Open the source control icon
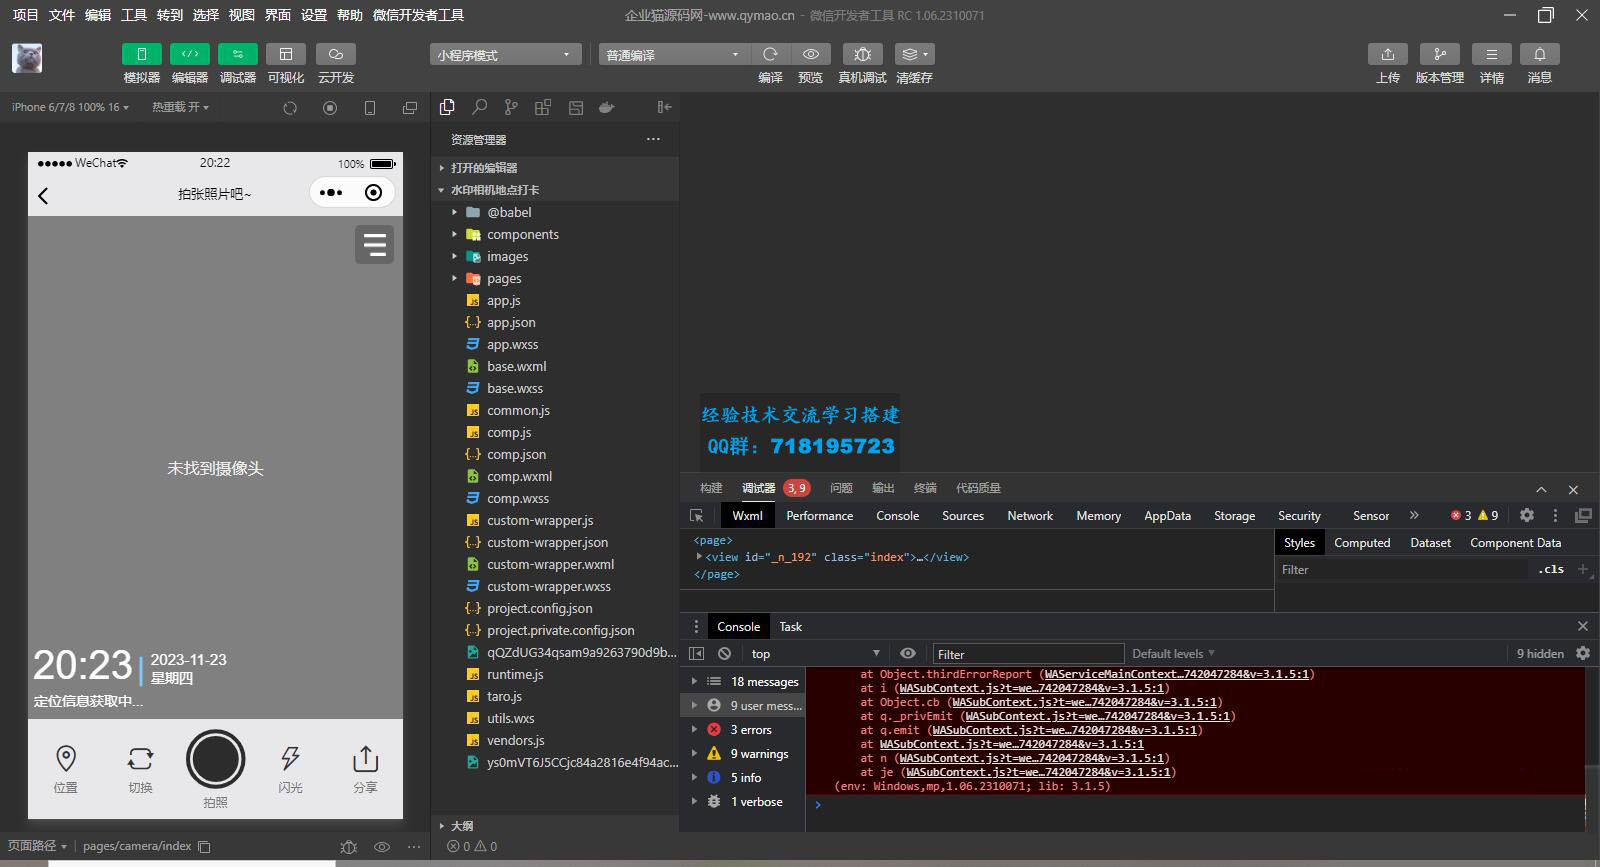The width and height of the screenshot is (1600, 867). (511, 107)
